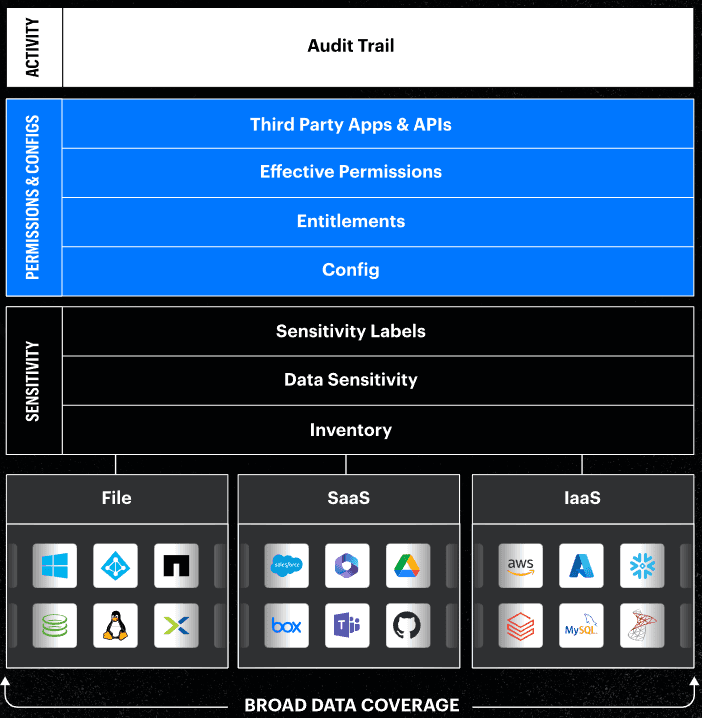702x718 pixels.
Task: Click the MySQL icon
Action: coord(581,626)
